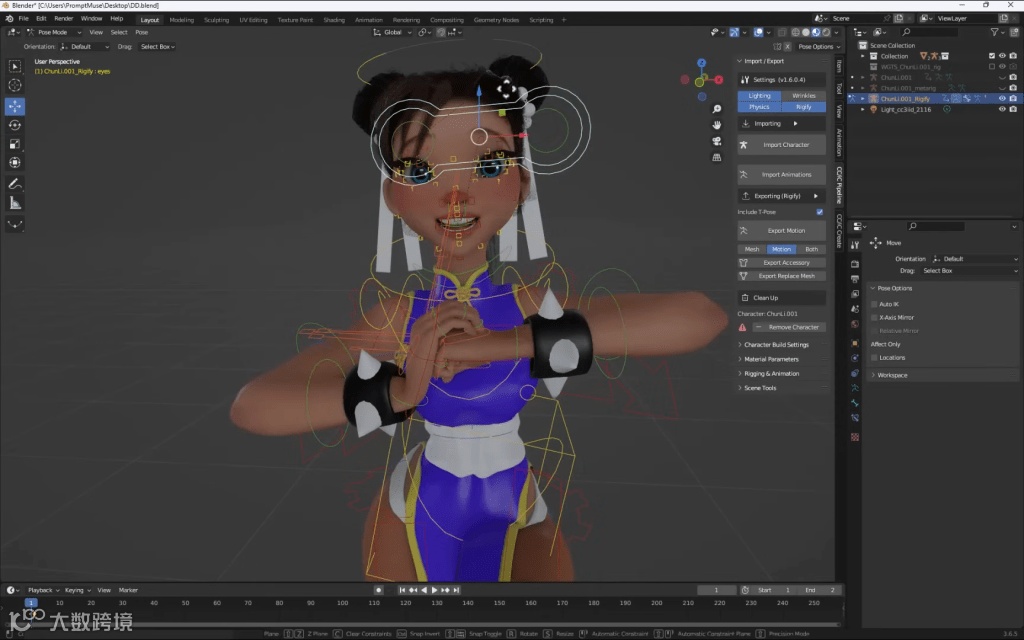Select the Breakdowner pose tool
The image size is (1024, 640).
(x=14, y=225)
